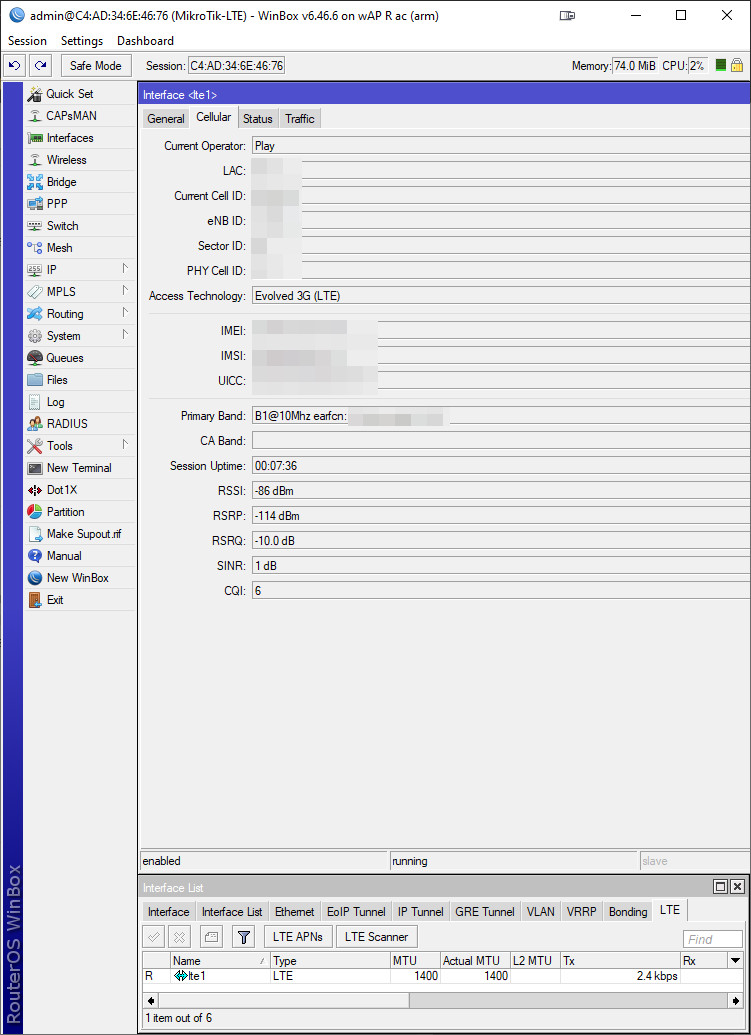Click the scroll right arrow in the interface table

(735, 1001)
